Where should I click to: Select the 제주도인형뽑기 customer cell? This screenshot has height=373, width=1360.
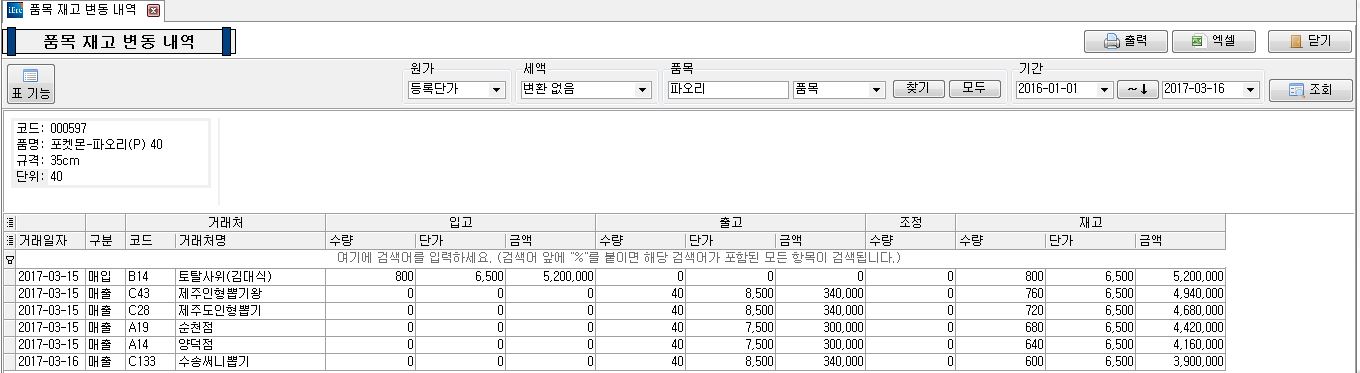pyautogui.click(x=250, y=310)
